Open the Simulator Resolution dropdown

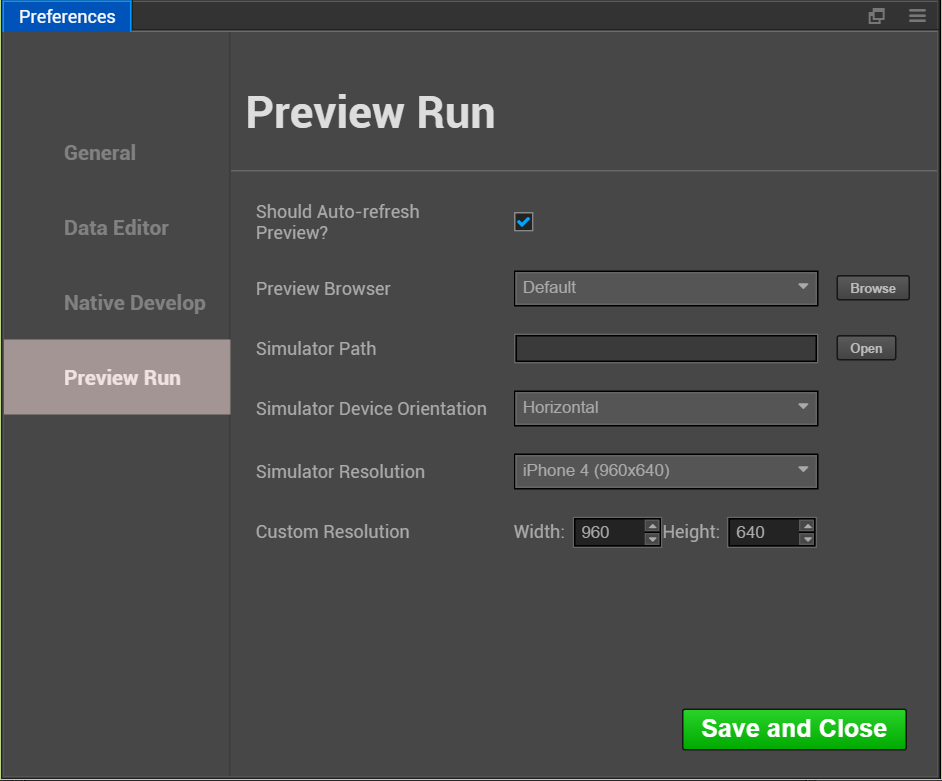tap(666, 471)
